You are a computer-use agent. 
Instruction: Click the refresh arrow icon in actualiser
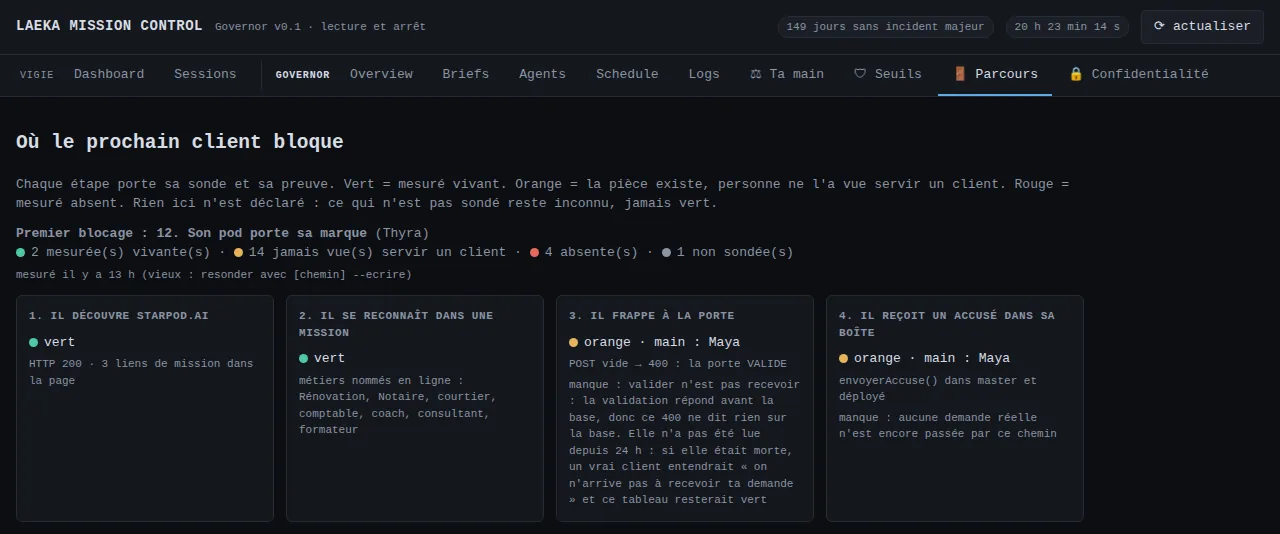pos(1160,26)
